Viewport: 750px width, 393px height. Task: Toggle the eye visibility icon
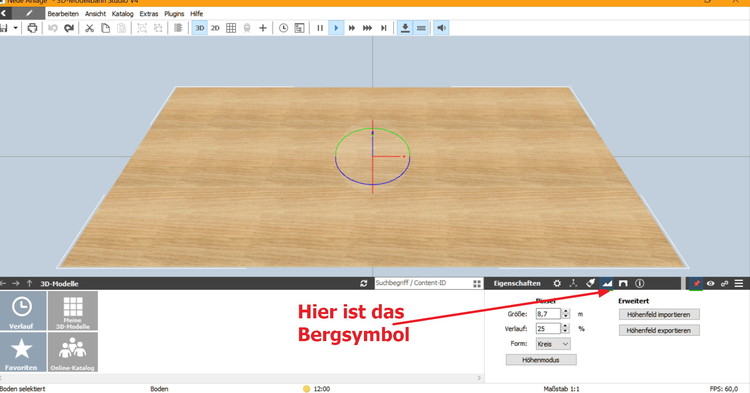pyautogui.click(x=711, y=284)
